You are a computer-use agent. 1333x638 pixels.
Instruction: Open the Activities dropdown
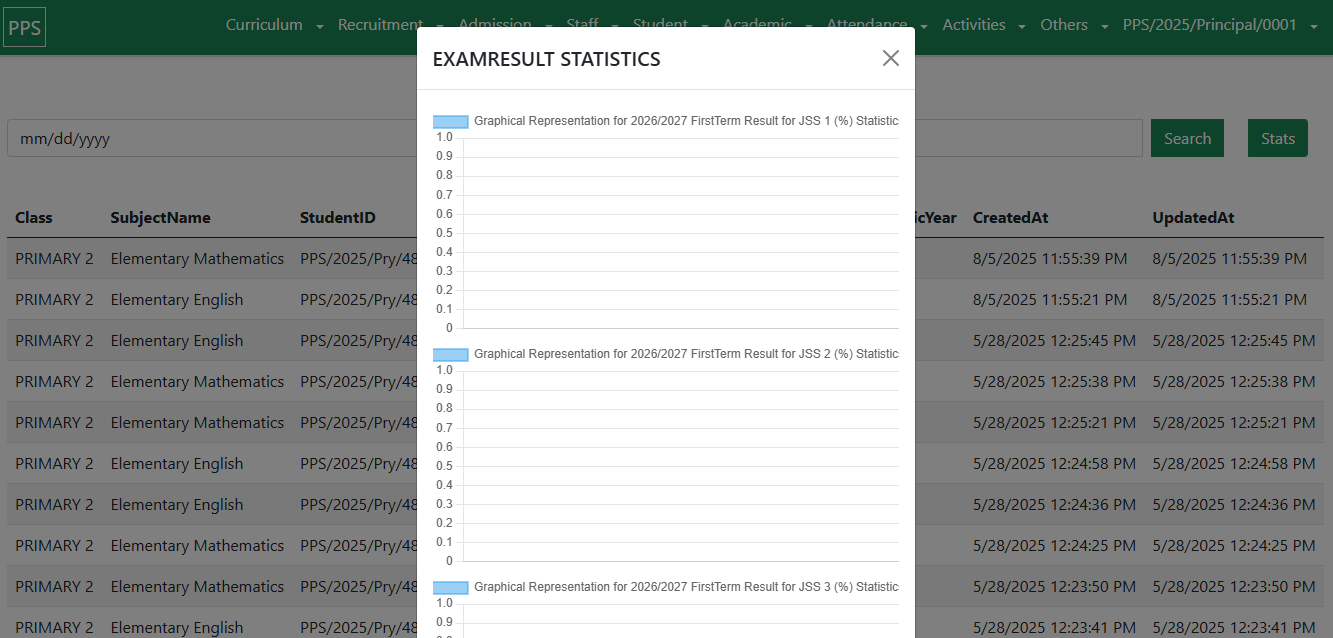pyautogui.click(x=984, y=25)
